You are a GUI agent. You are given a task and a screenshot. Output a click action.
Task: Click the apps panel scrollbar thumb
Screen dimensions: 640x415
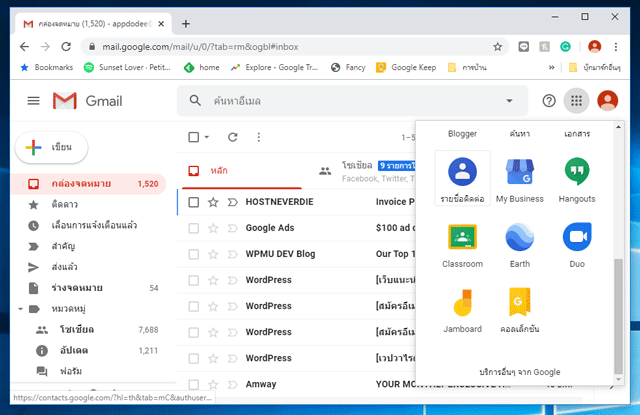(618, 316)
